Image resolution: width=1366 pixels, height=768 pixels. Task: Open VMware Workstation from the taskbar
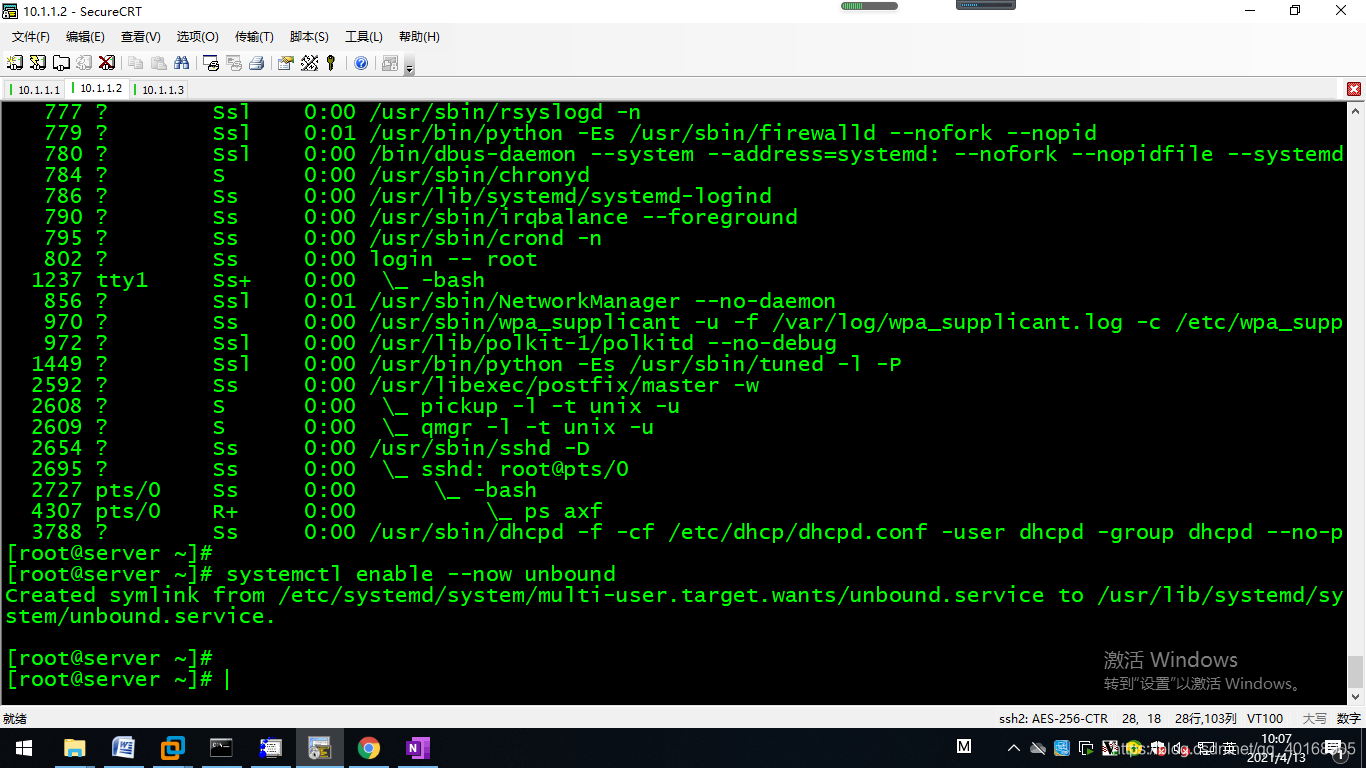click(172, 748)
